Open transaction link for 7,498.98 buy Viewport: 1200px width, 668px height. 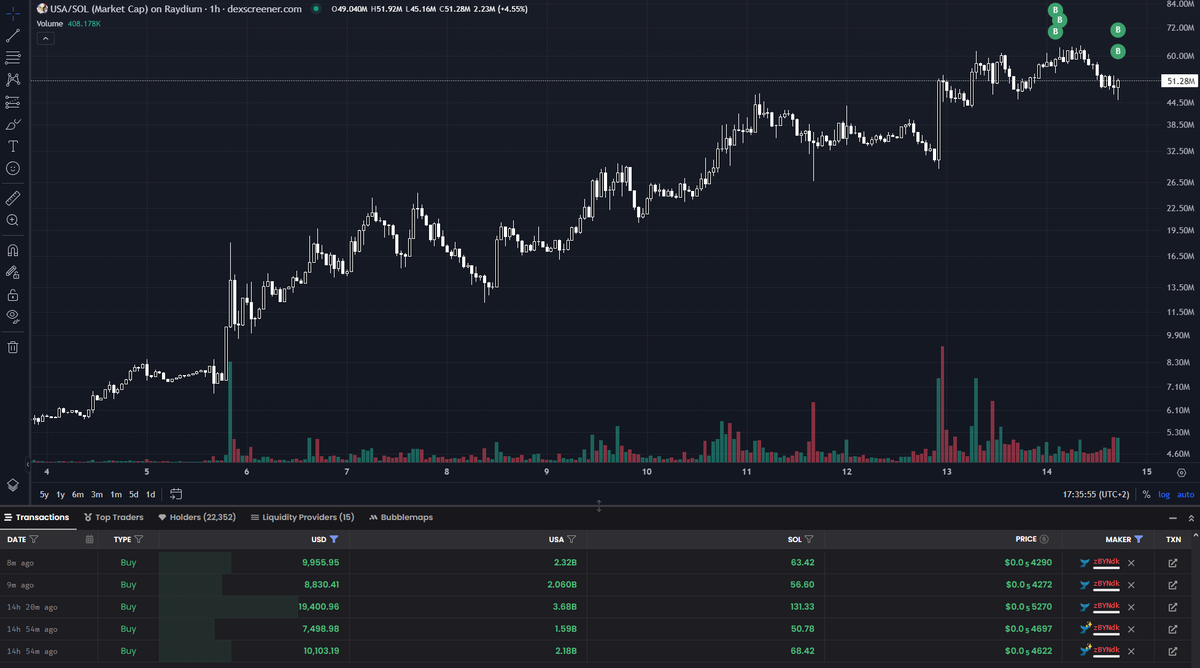pos(1173,629)
